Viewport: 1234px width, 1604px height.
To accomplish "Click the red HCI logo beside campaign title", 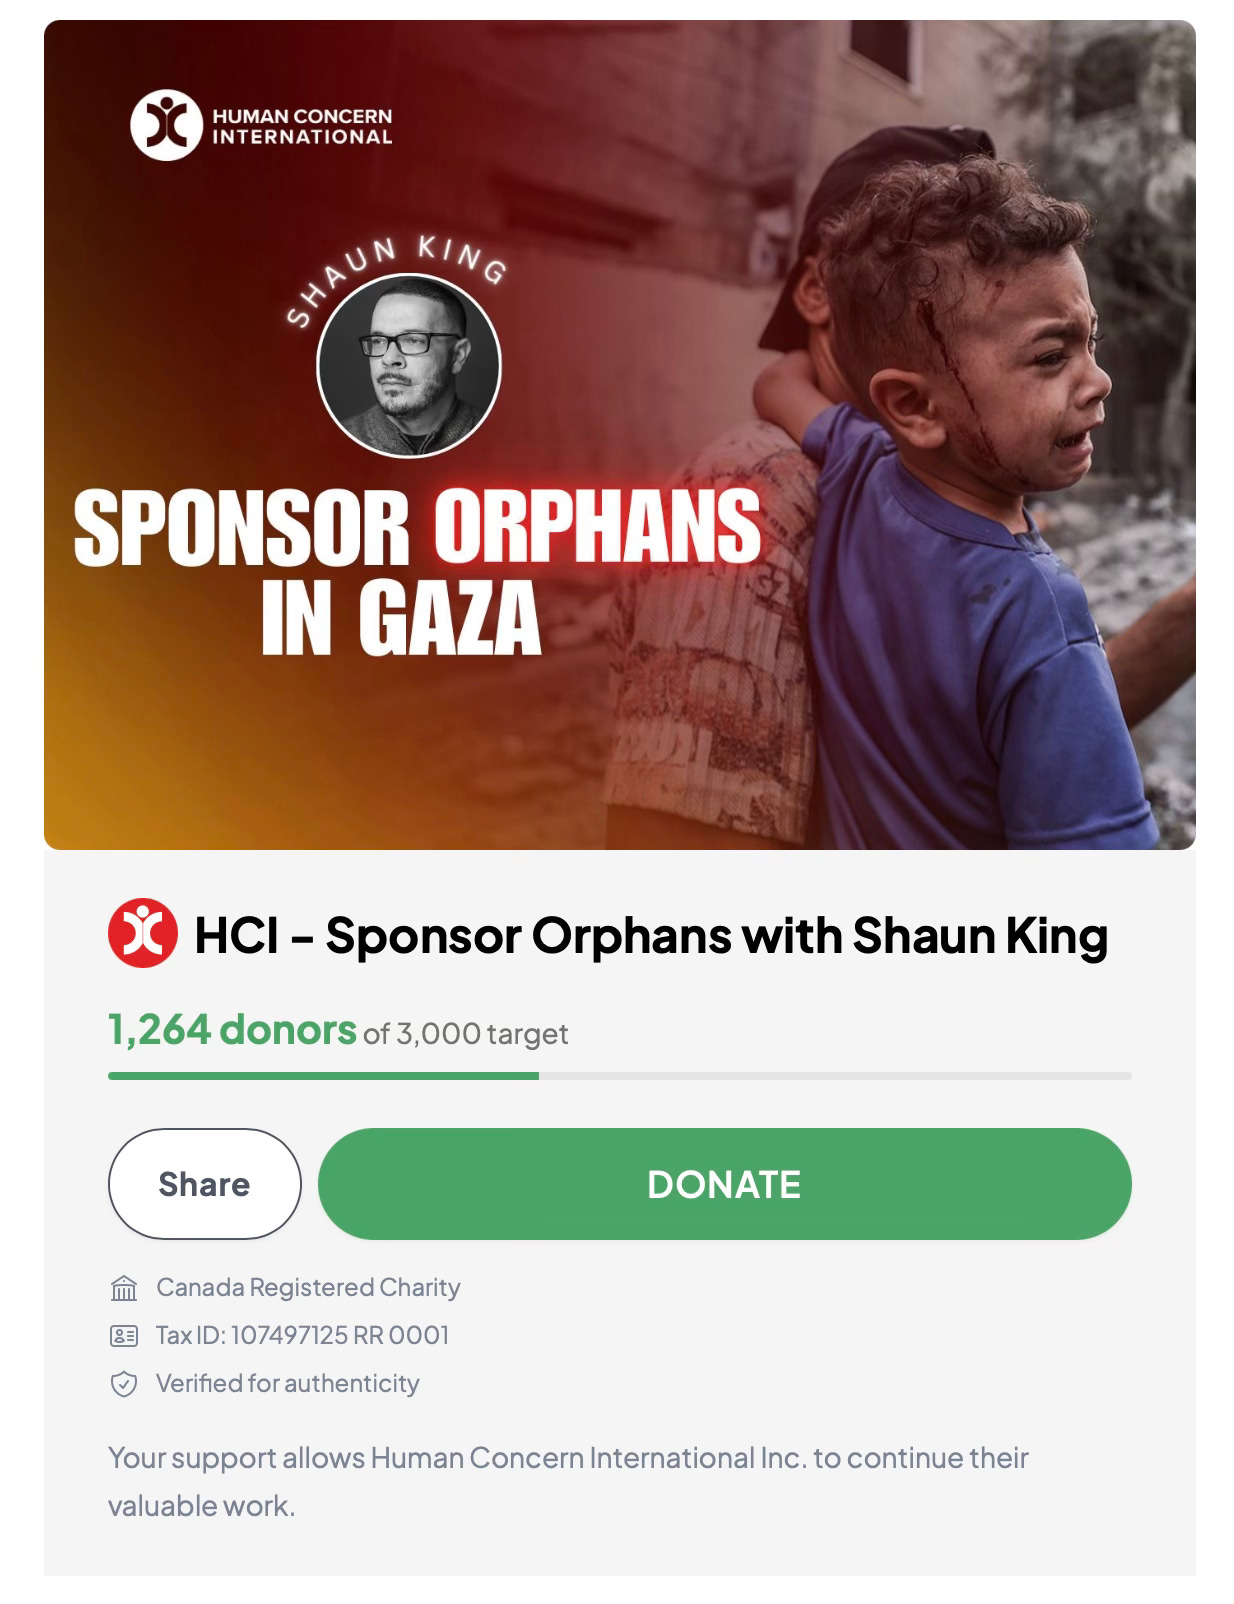I will click(143, 933).
